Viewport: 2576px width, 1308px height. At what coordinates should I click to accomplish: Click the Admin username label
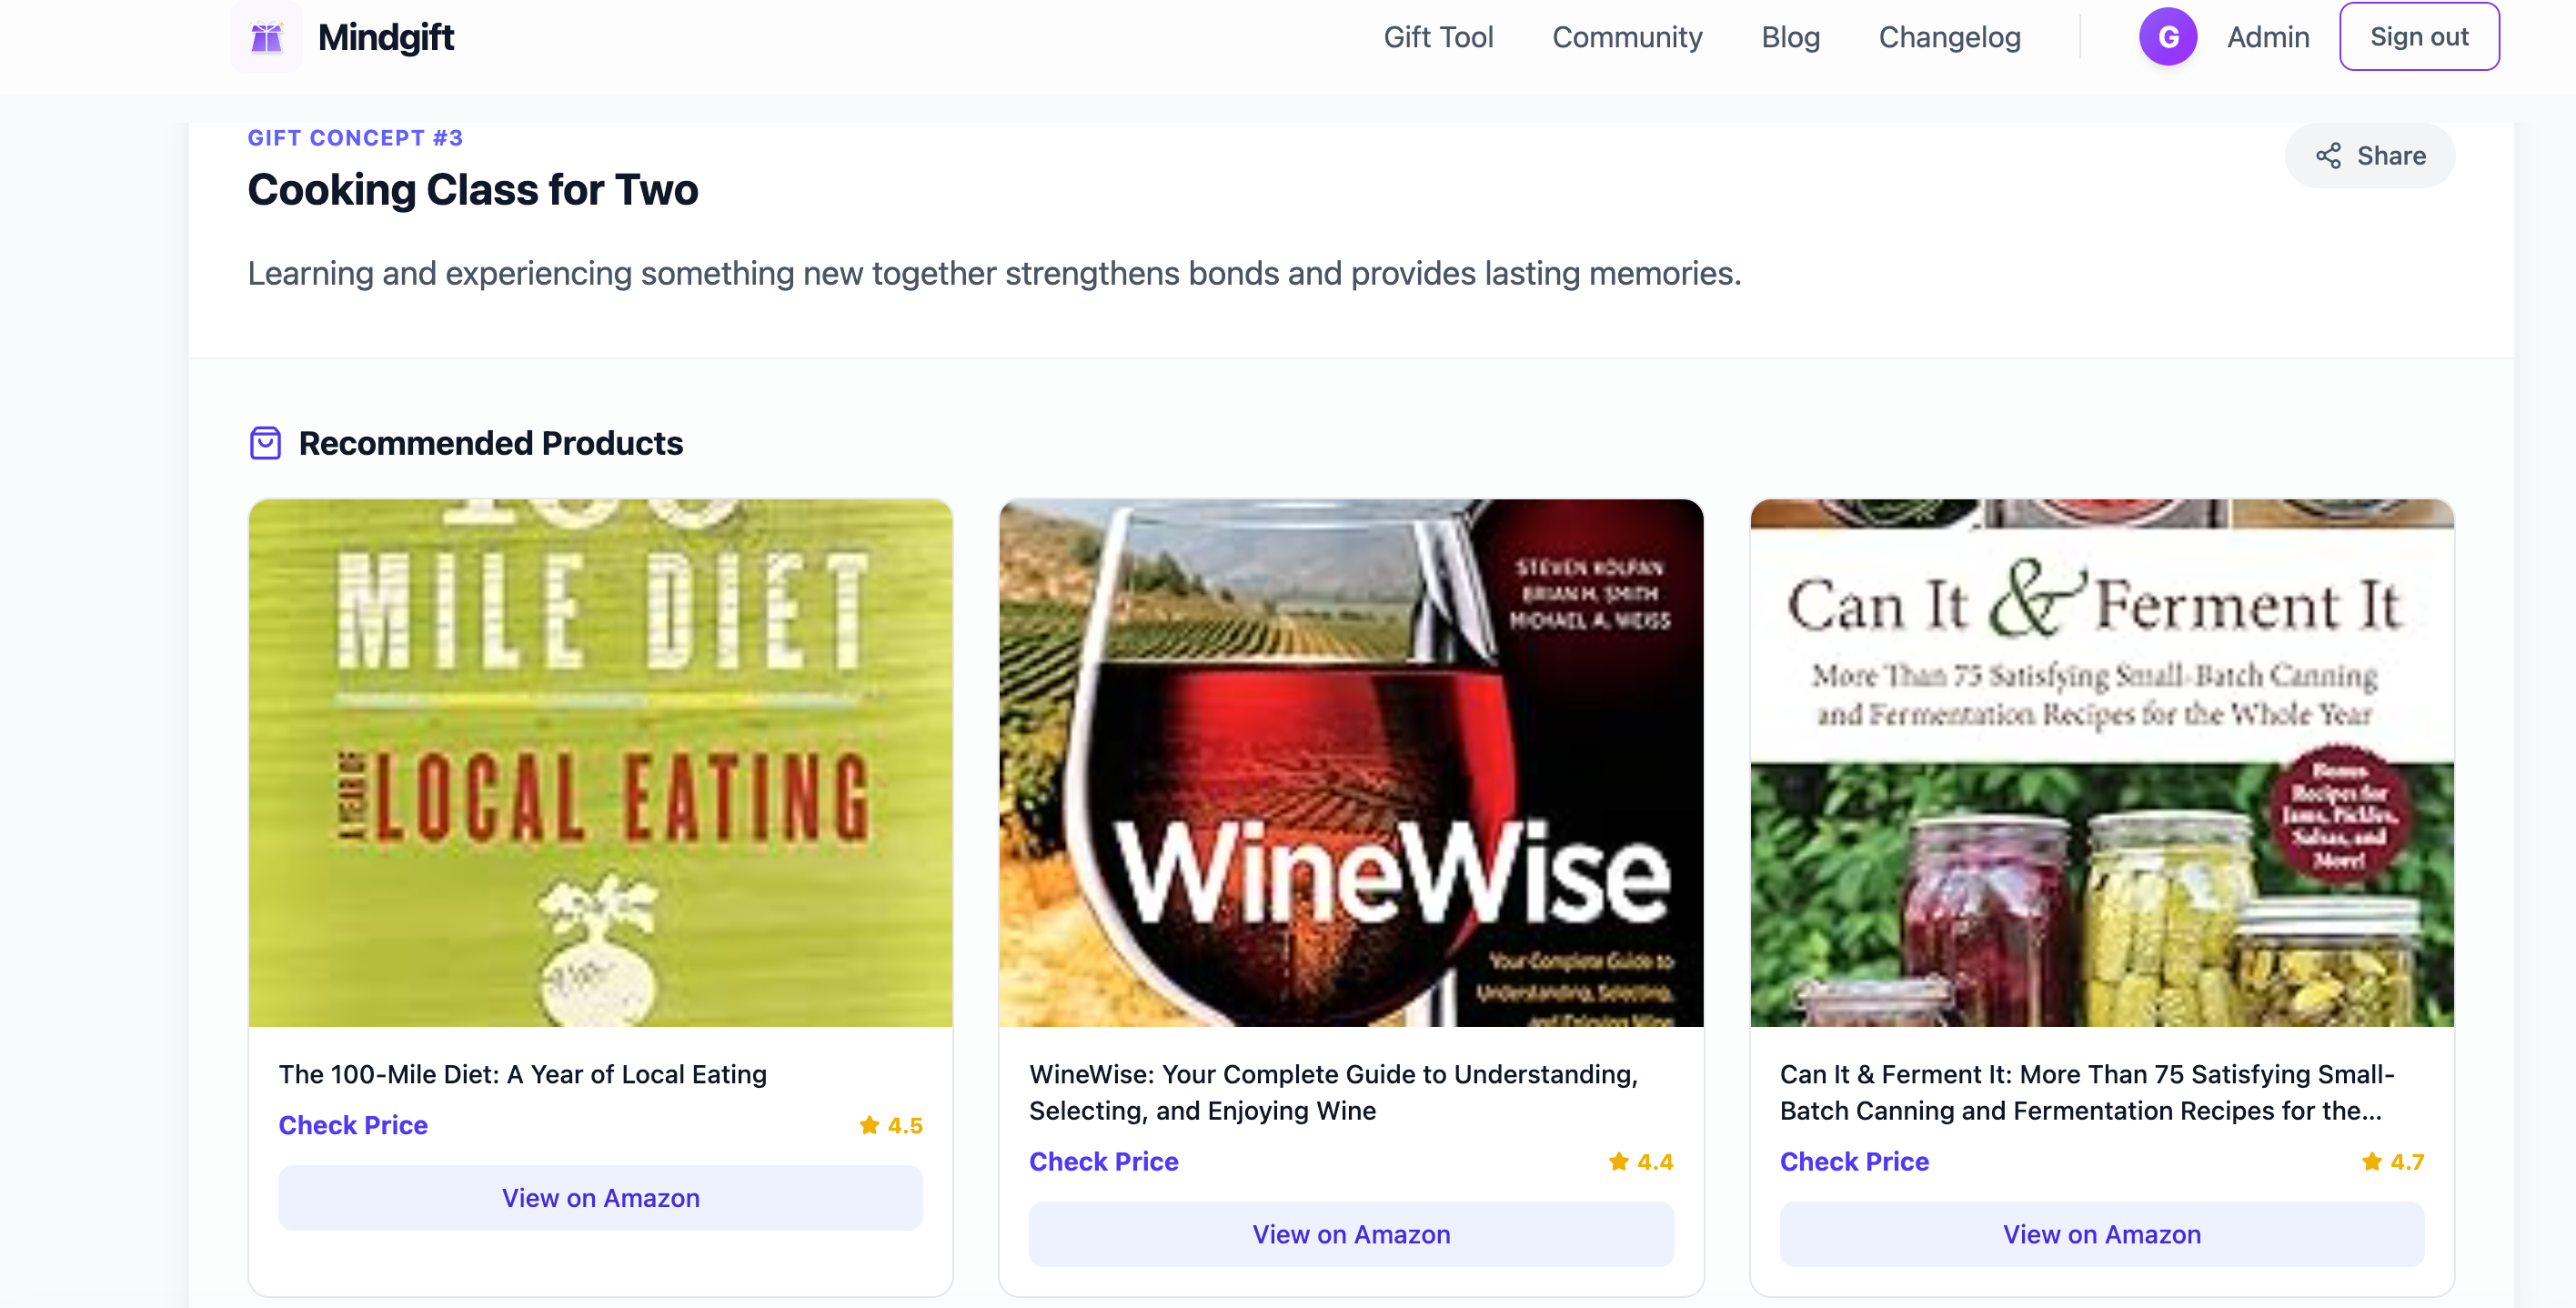(x=2268, y=37)
